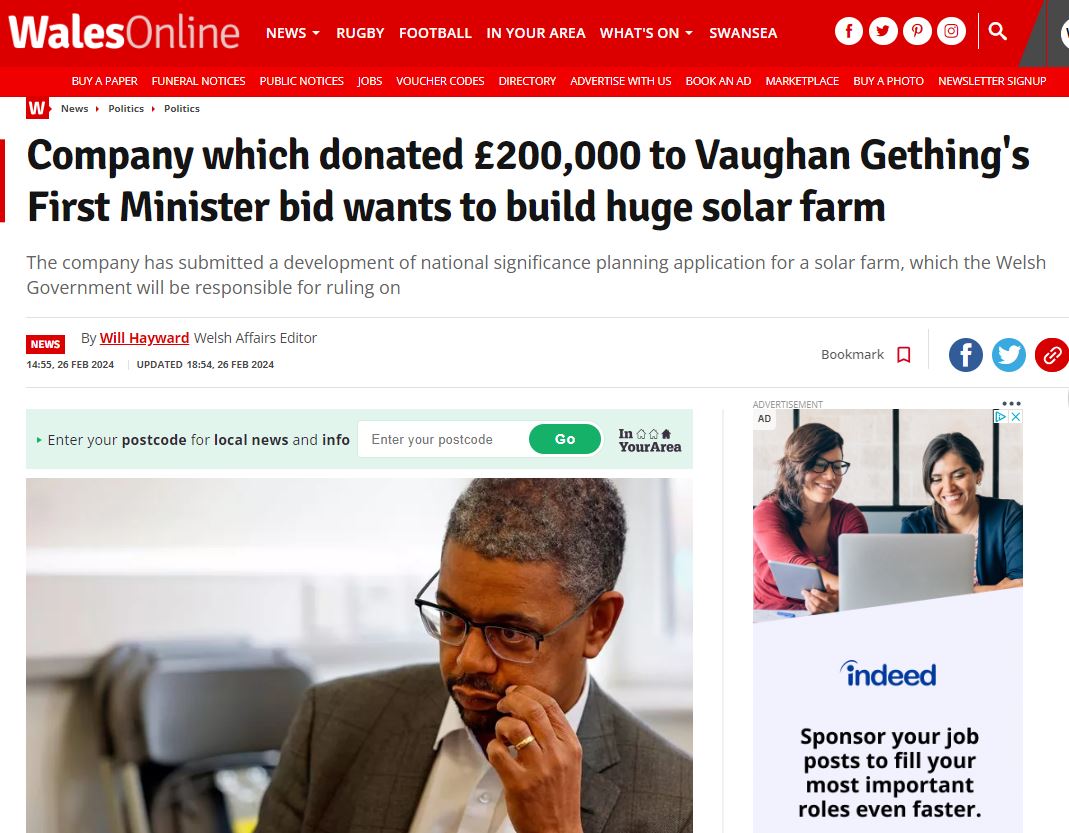Copy article link with red link icon
Screen dimensions: 1069x833
point(1051,354)
